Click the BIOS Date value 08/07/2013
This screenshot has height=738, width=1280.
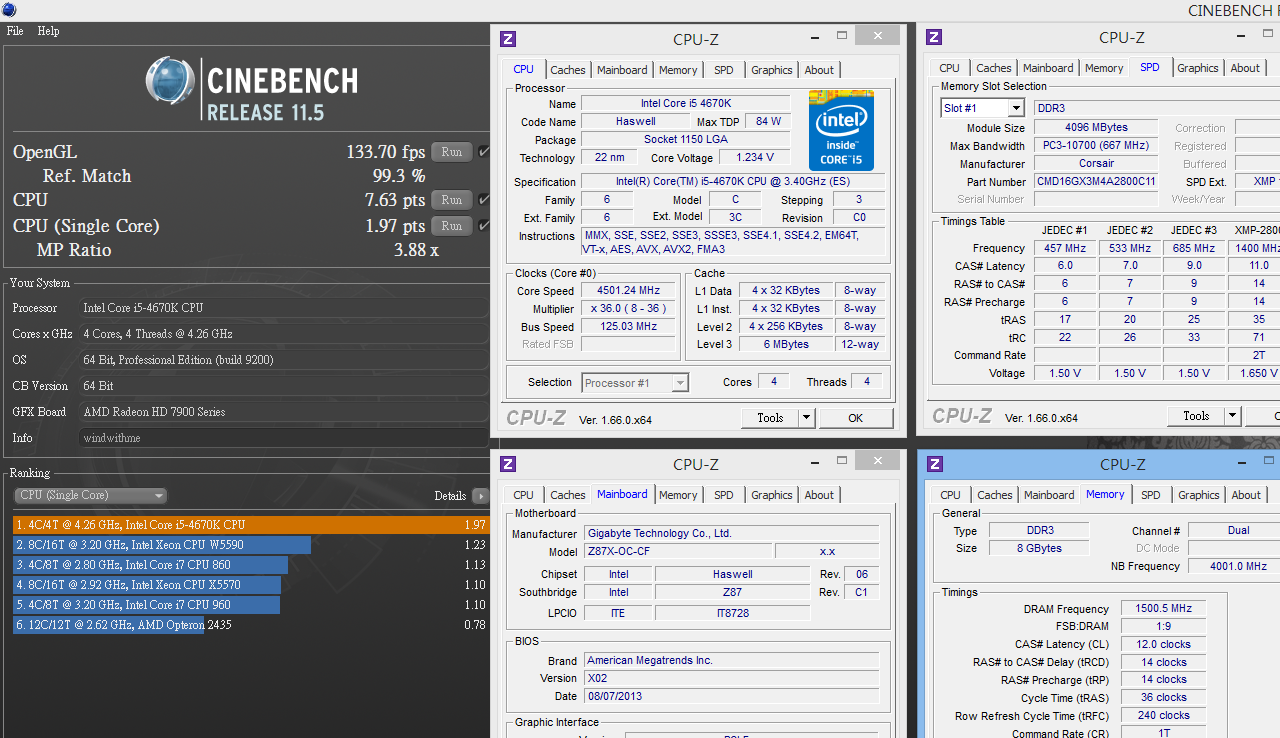tap(731, 696)
